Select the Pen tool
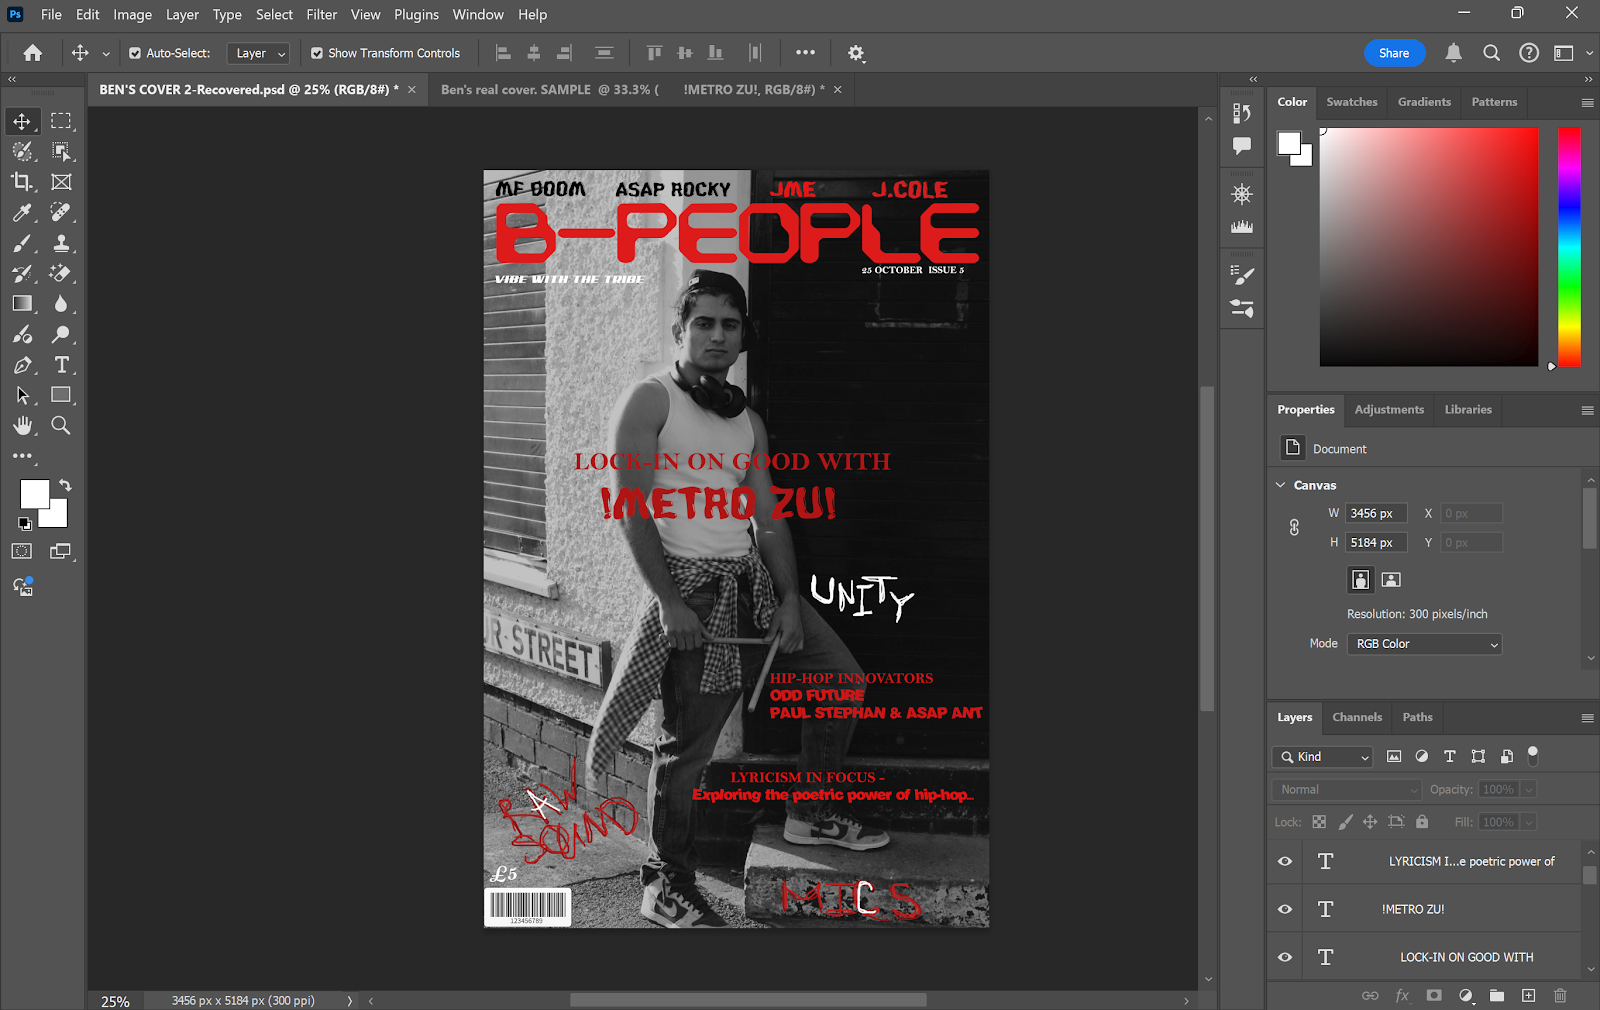The height and width of the screenshot is (1010, 1600). tap(22, 365)
